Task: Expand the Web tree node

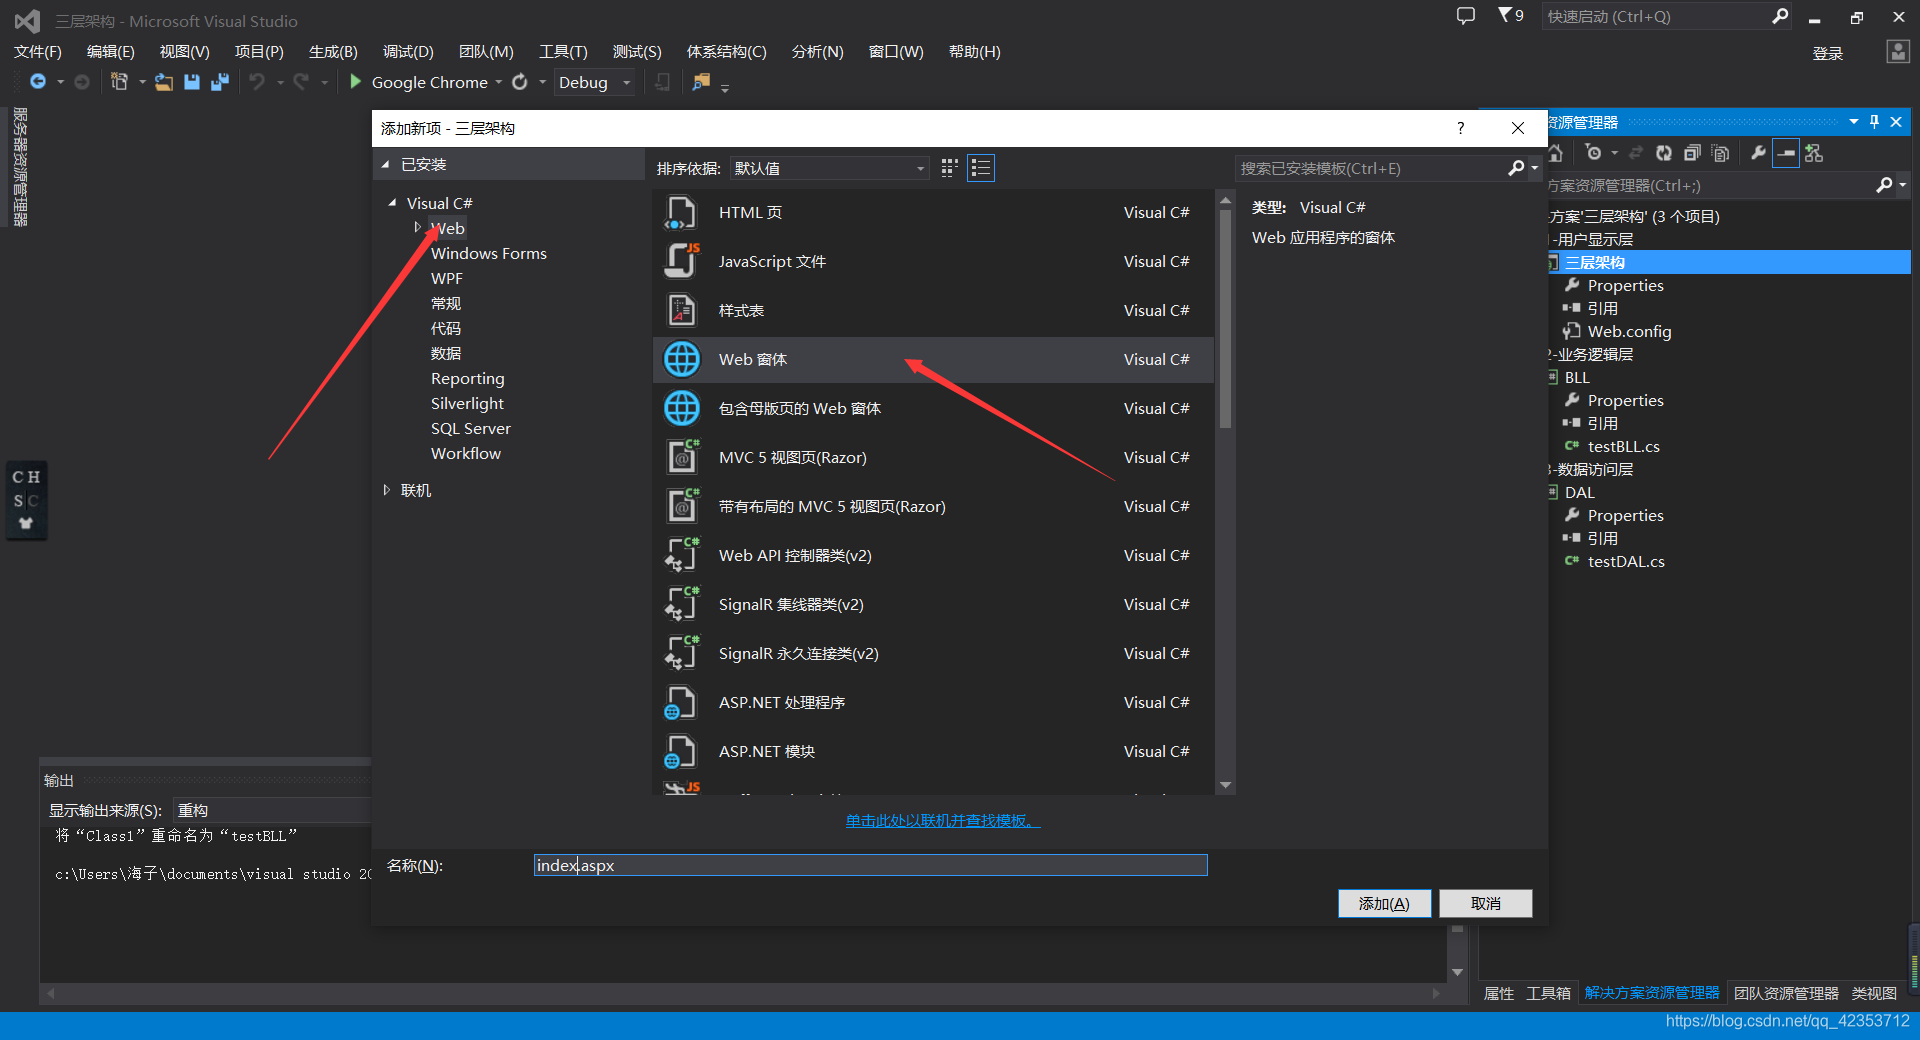Action: [417, 228]
